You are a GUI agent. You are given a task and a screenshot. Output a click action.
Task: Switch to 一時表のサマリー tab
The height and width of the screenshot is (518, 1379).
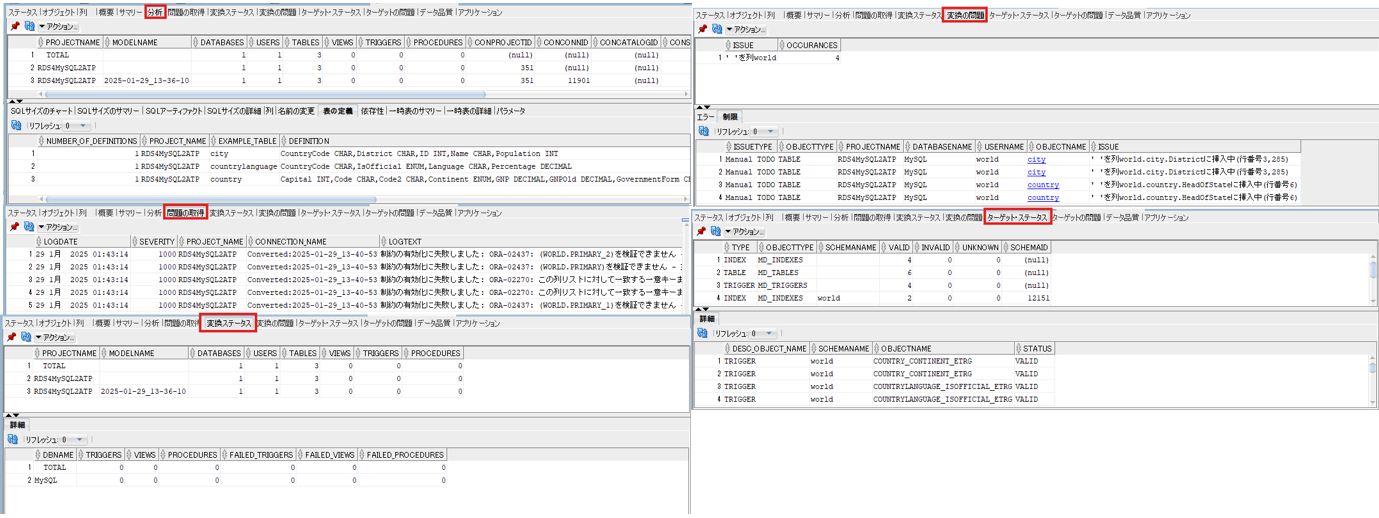[x=416, y=111]
